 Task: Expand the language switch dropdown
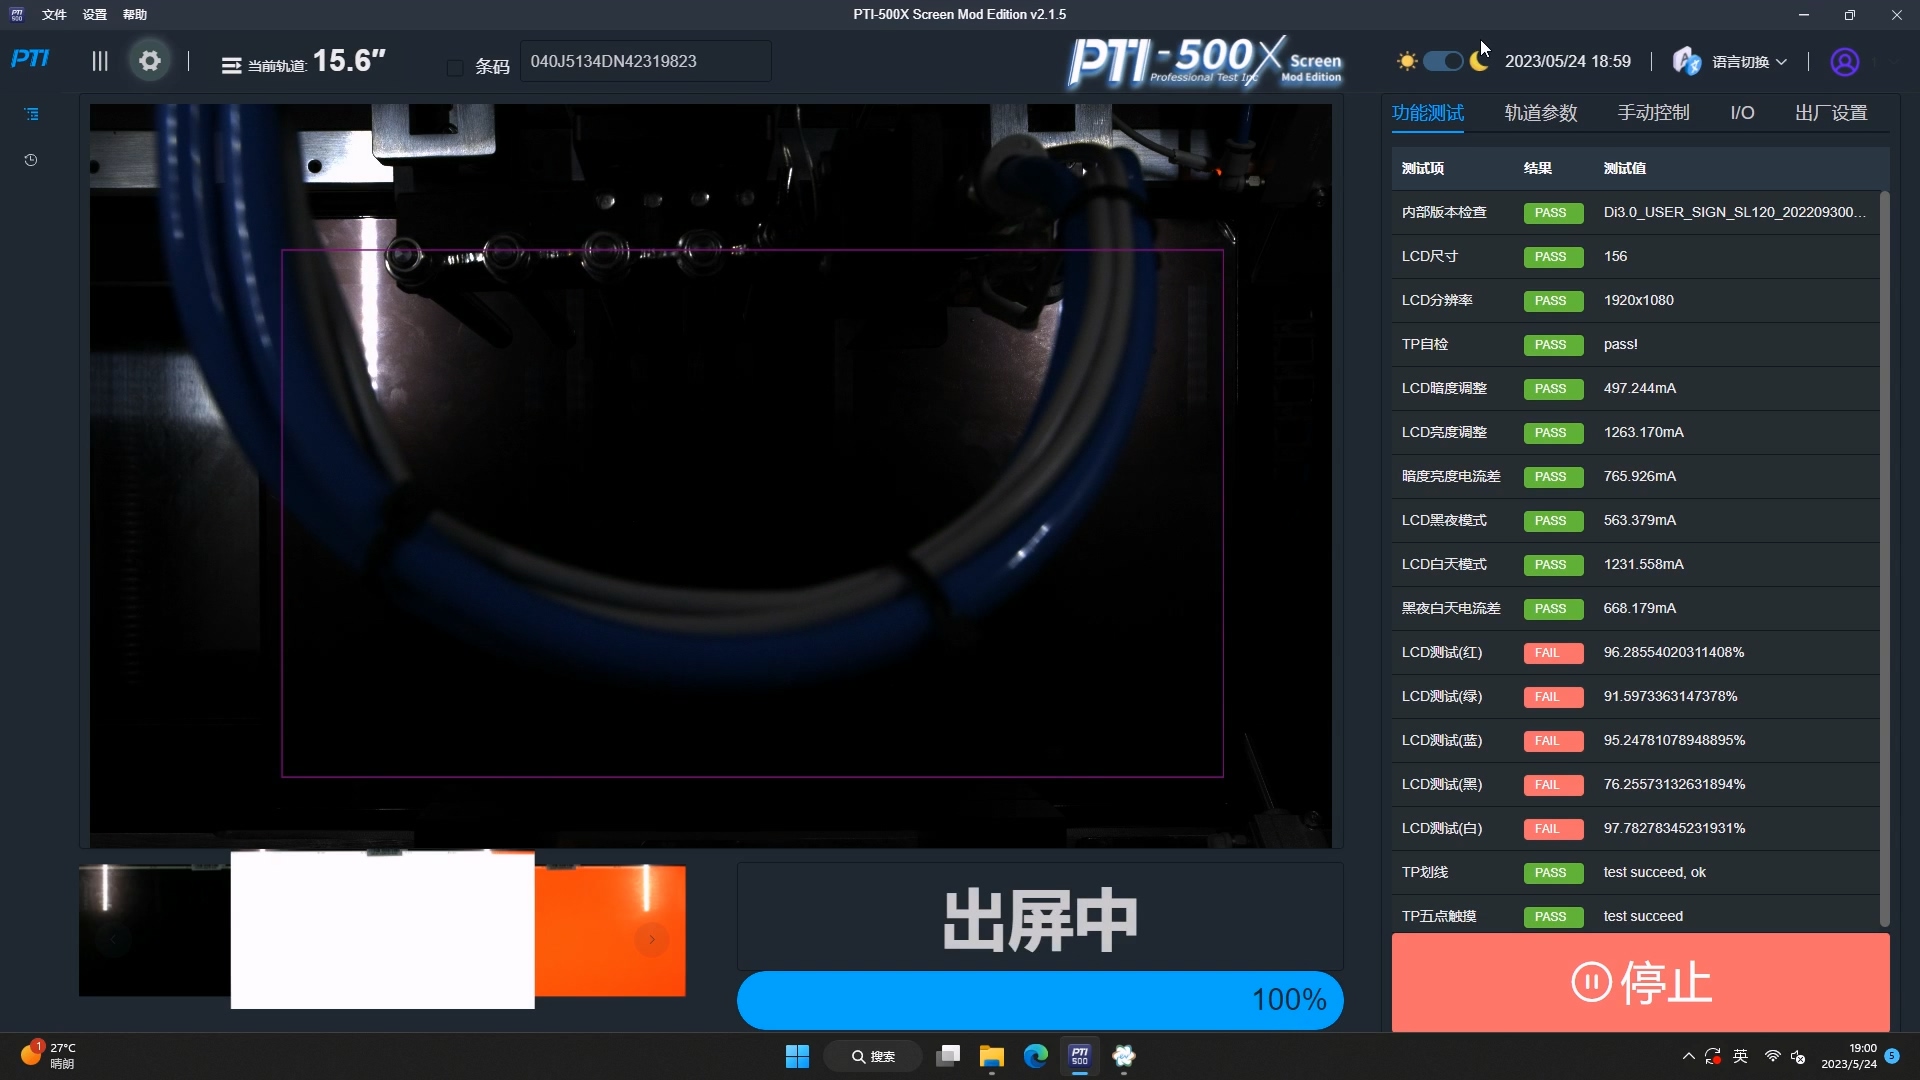click(1781, 62)
